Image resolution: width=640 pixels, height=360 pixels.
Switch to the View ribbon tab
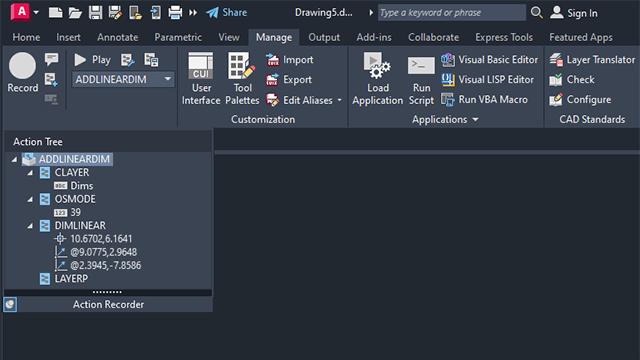coord(229,37)
